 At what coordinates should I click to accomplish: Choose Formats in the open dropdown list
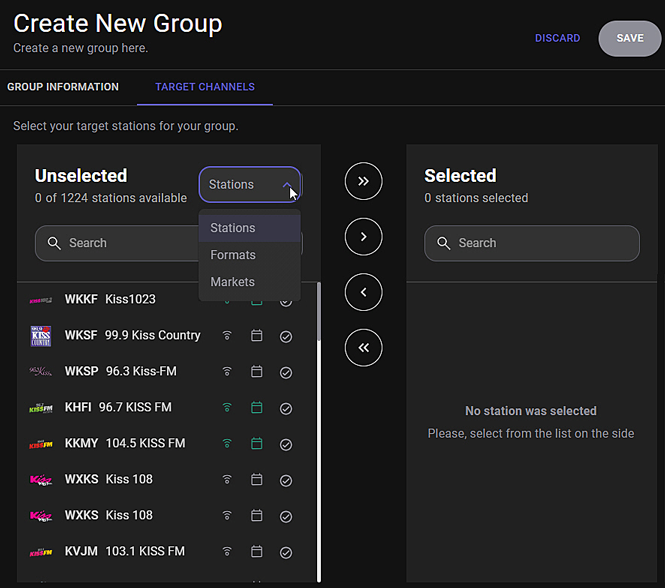[x=250, y=255]
